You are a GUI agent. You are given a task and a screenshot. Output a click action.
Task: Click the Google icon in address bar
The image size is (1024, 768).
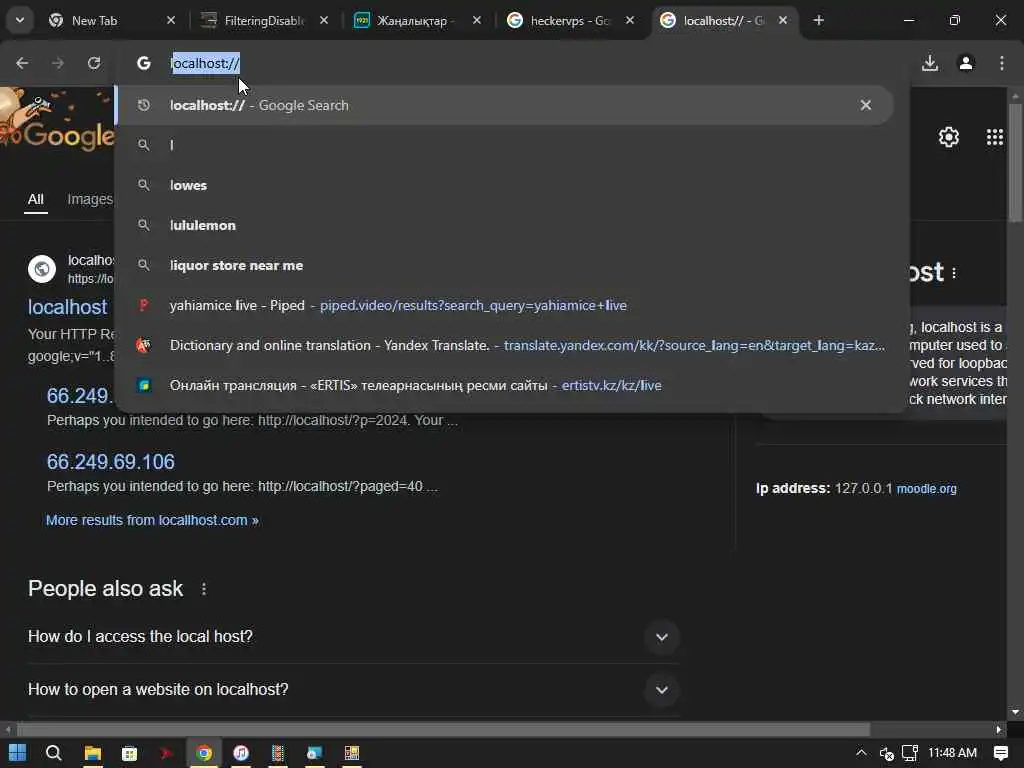coord(144,63)
